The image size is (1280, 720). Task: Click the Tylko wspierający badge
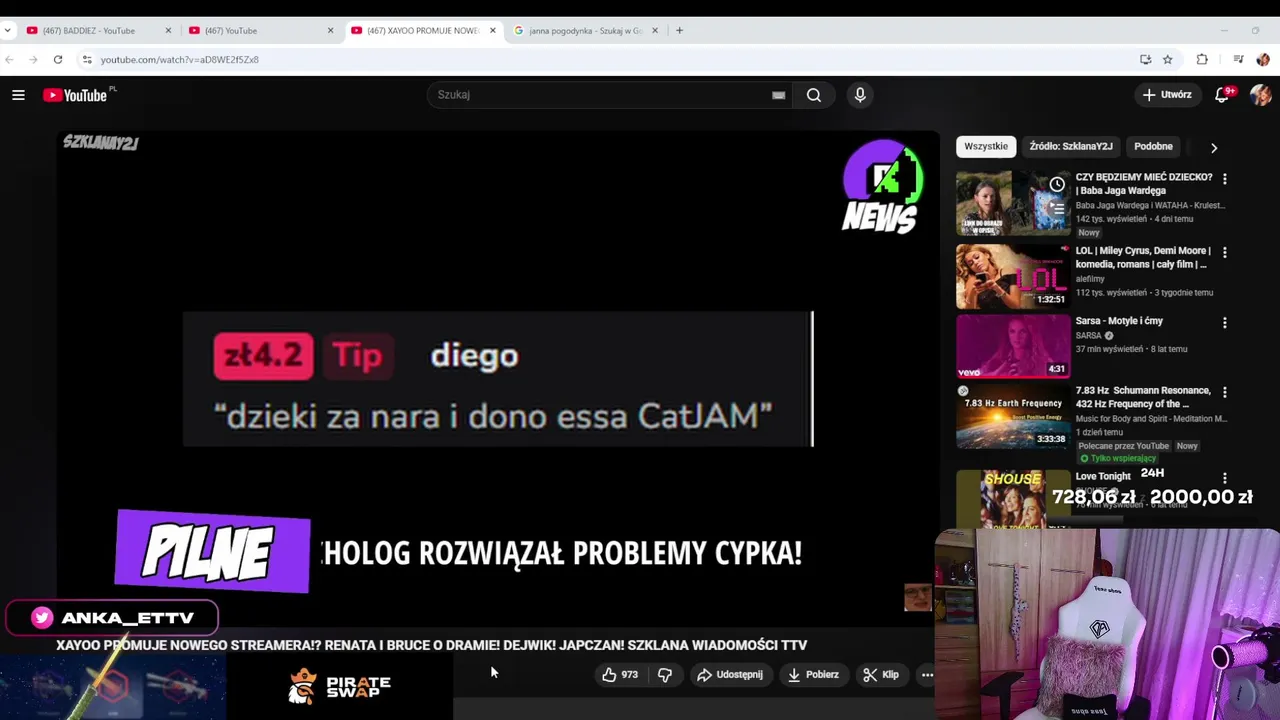[x=1118, y=459]
